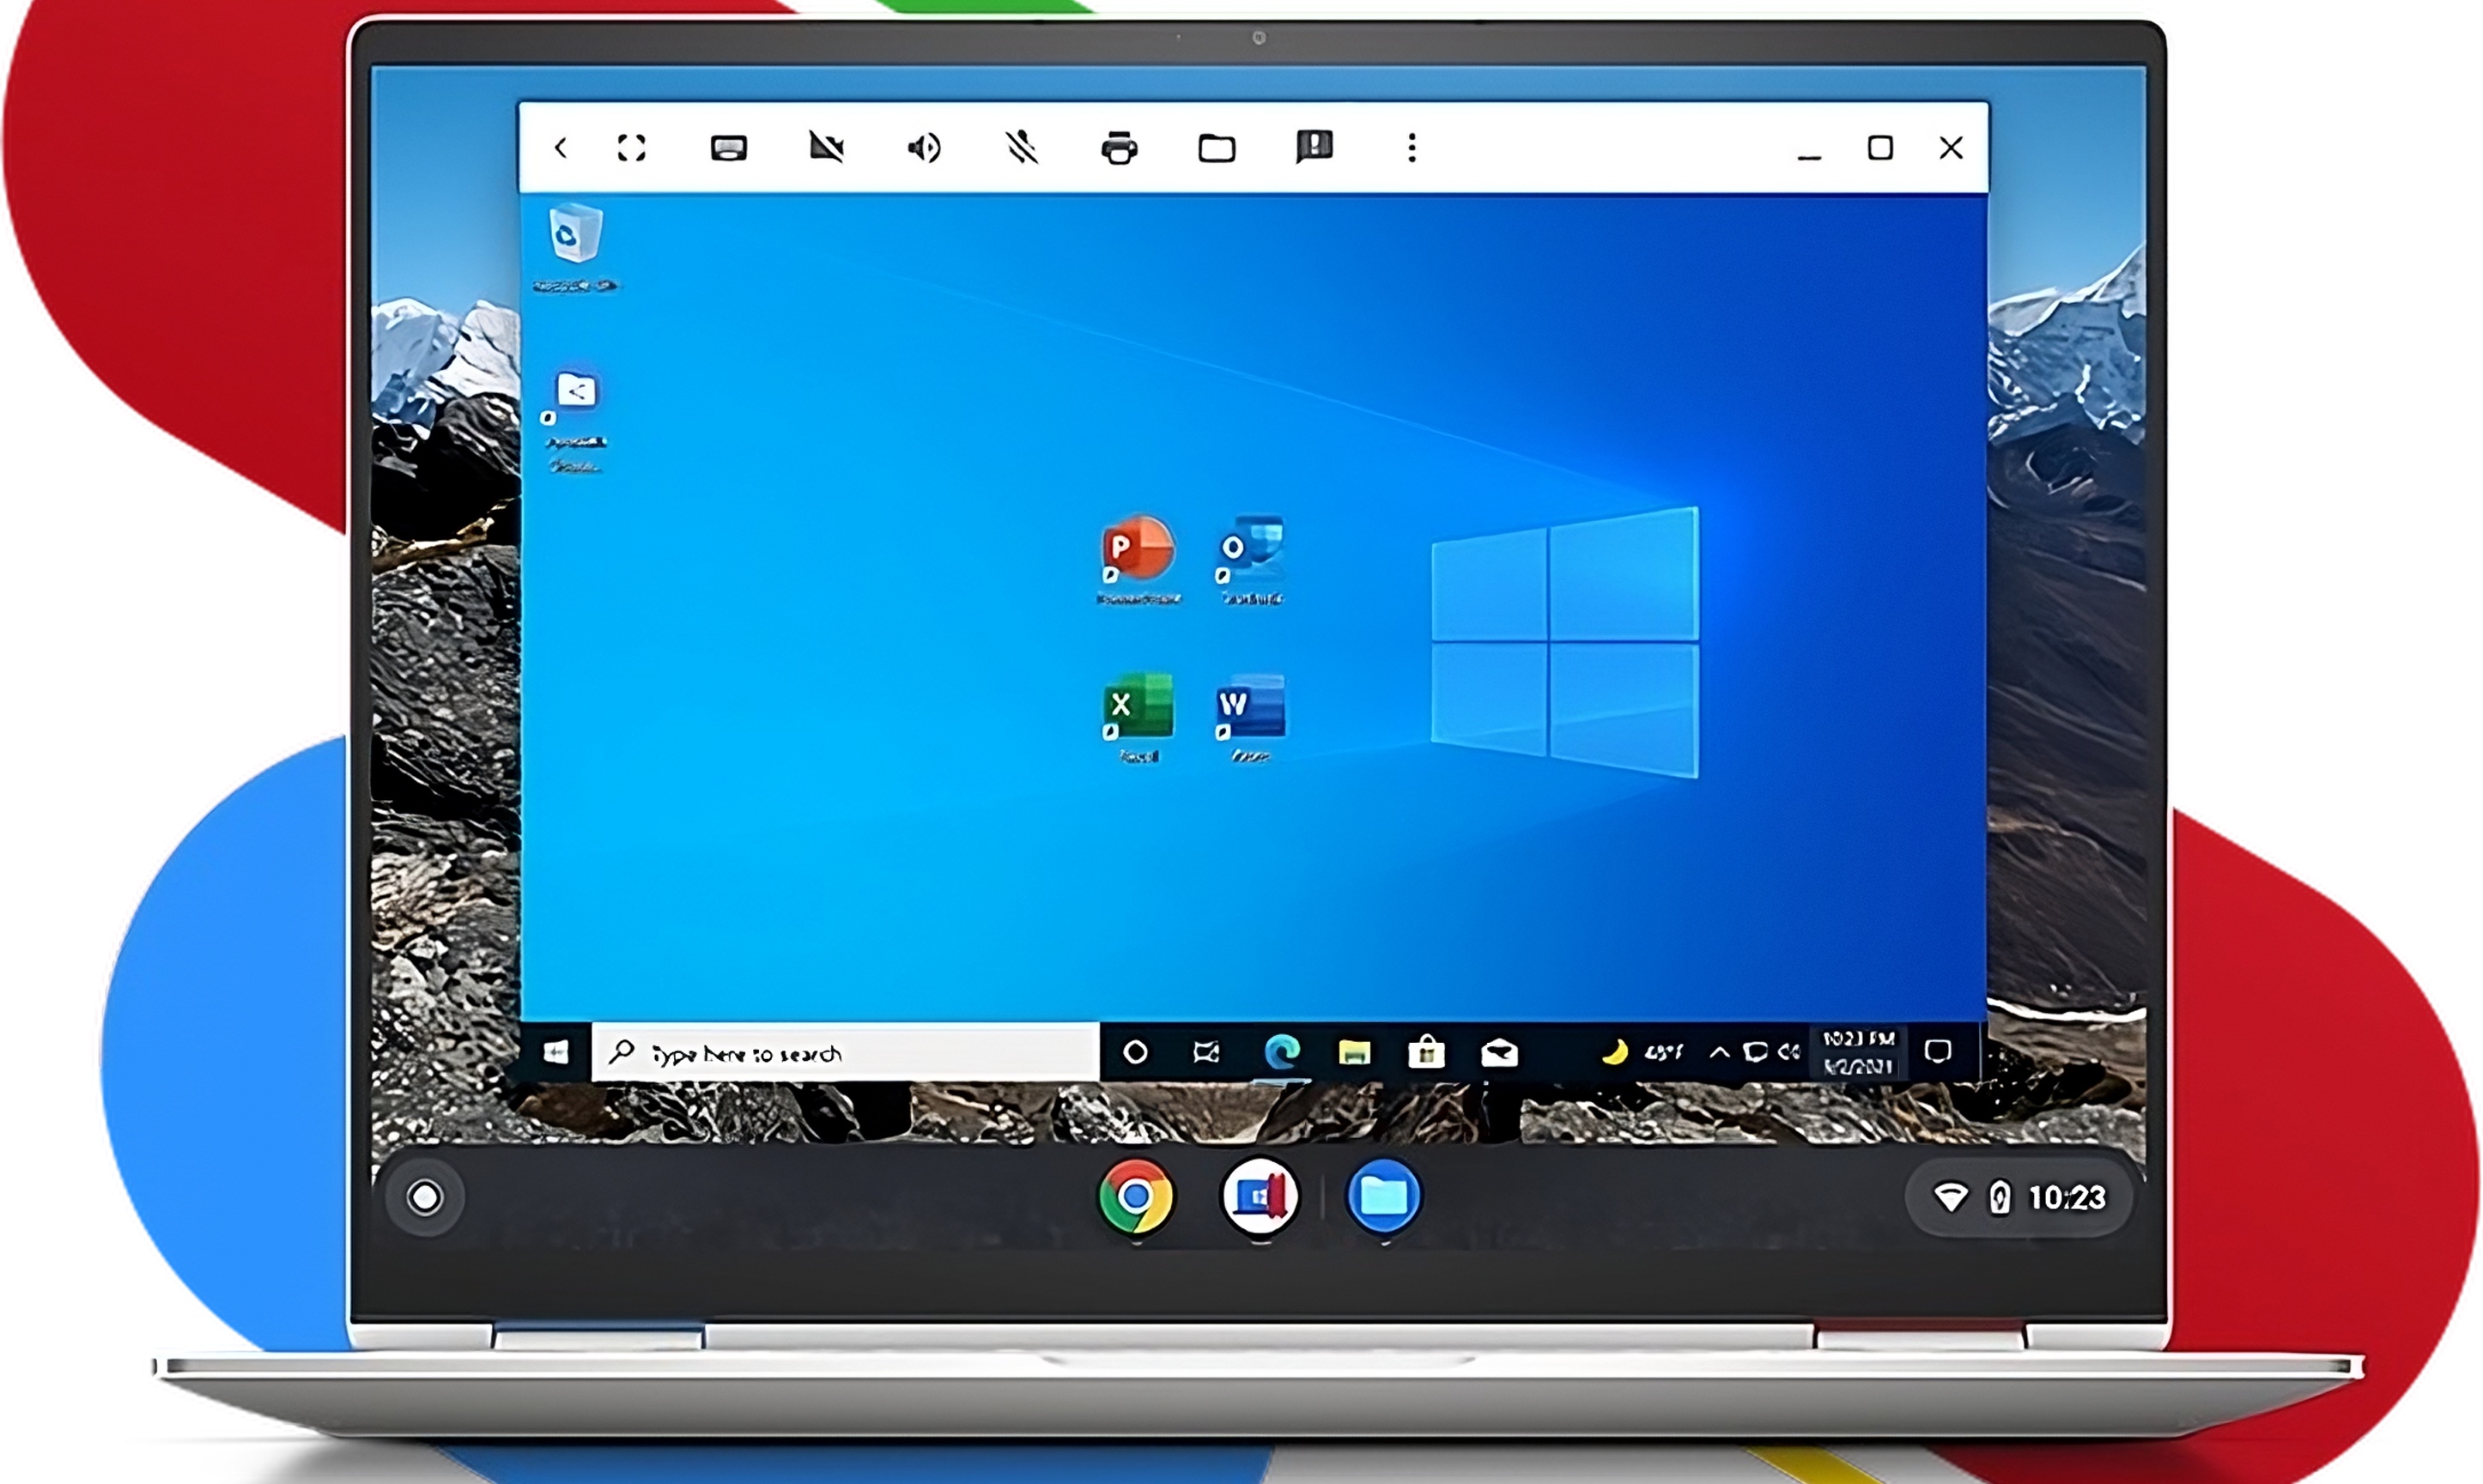This screenshot has width=2483, height=1484.
Task: Open the three-dot more options menu
Action: tap(1412, 148)
